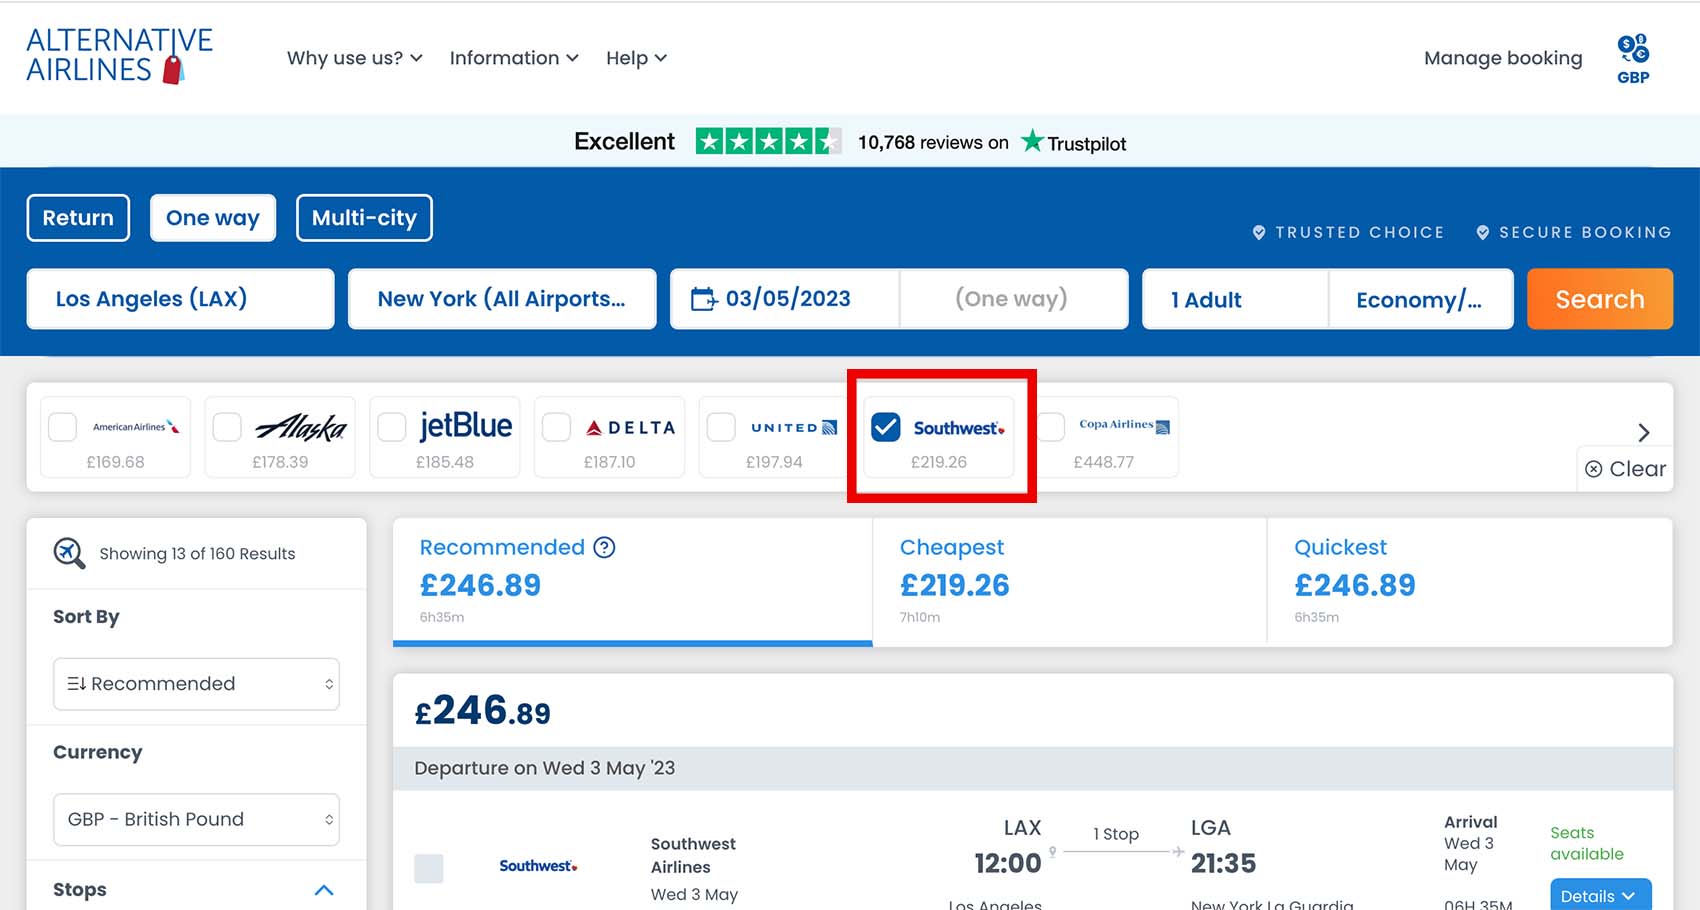Open the Manage booking link
The height and width of the screenshot is (910, 1700).
coord(1502,58)
